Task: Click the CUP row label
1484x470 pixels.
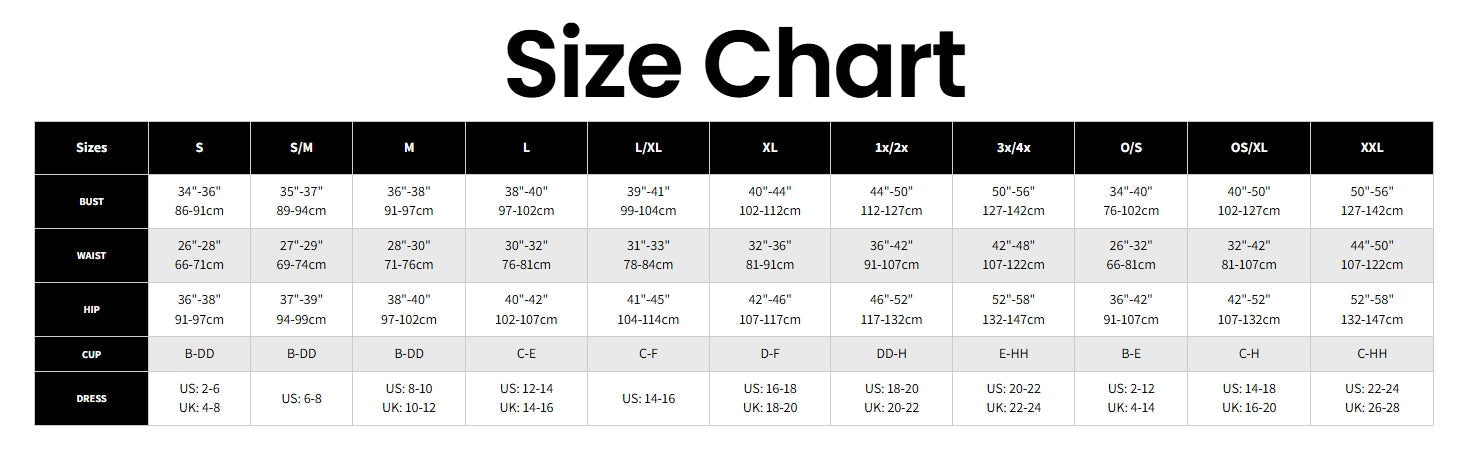Action: pyautogui.click(x=92, y=354)
